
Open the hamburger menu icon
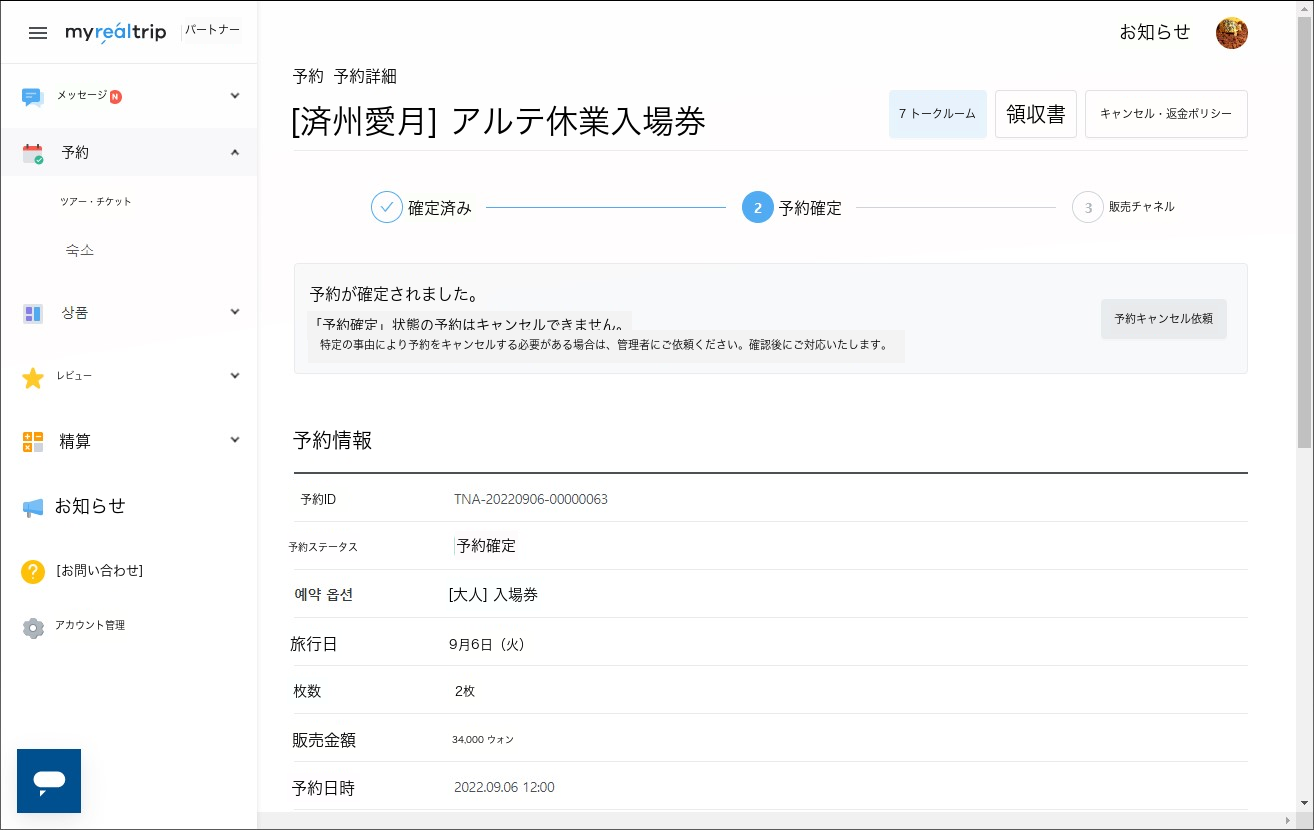[x=38, y=33]
